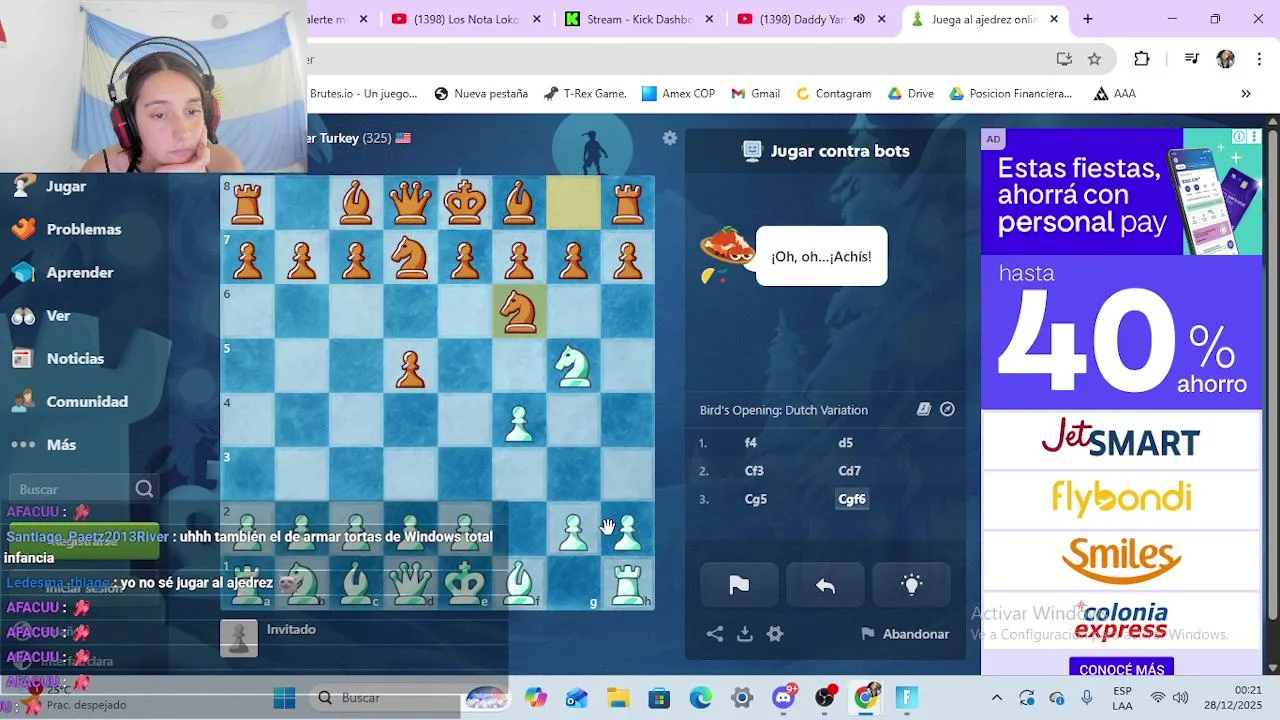The width and height of the screenshot is (1280, 720).
Task: Download the game with the download icon
Action: (745, 634)
